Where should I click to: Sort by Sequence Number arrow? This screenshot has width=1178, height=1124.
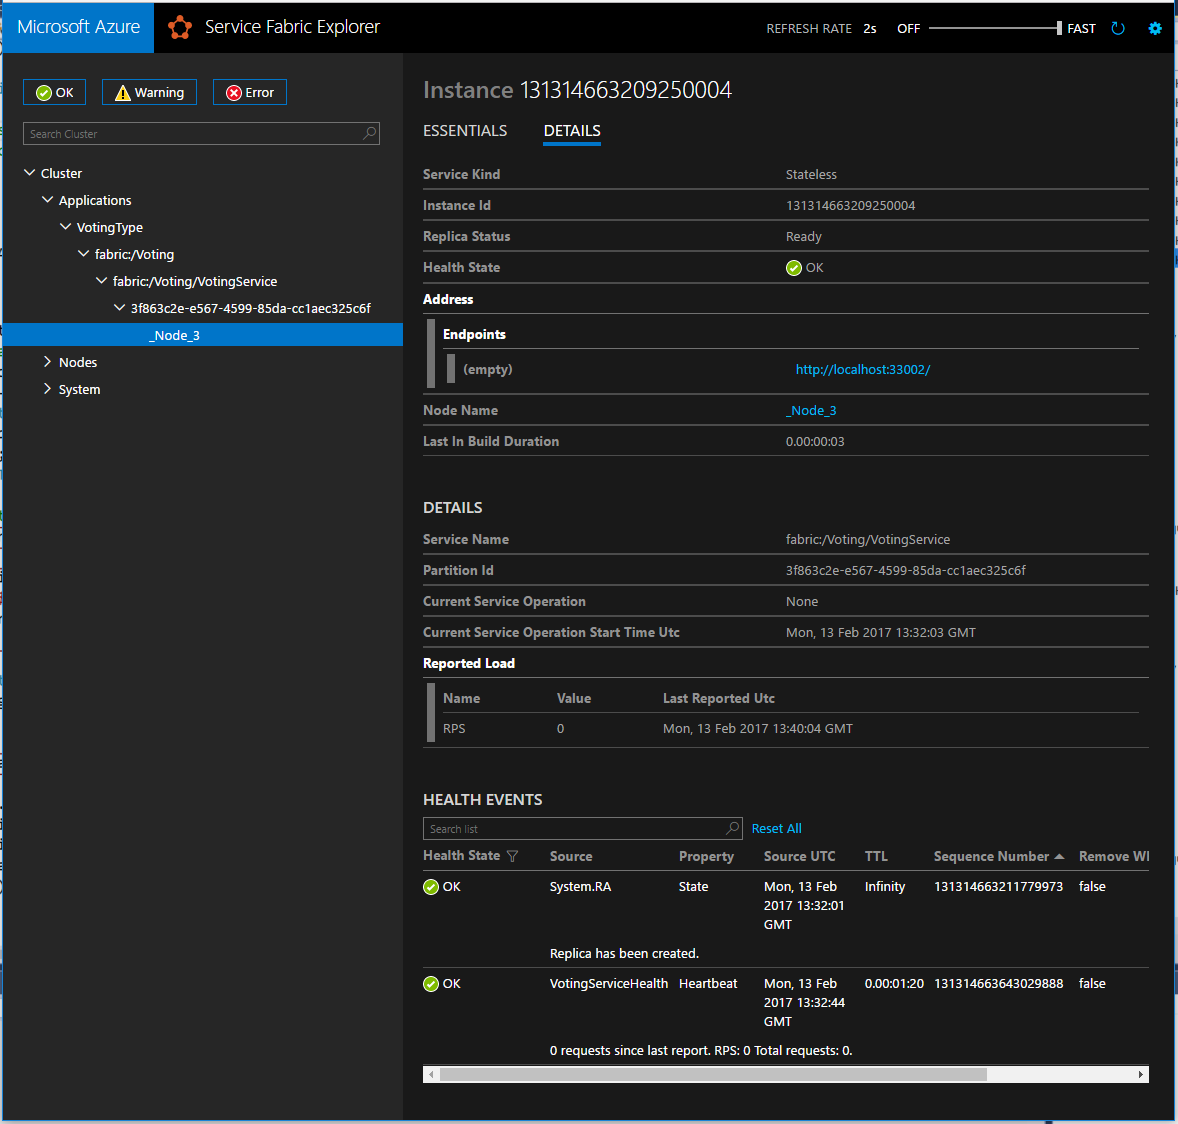1059,857
